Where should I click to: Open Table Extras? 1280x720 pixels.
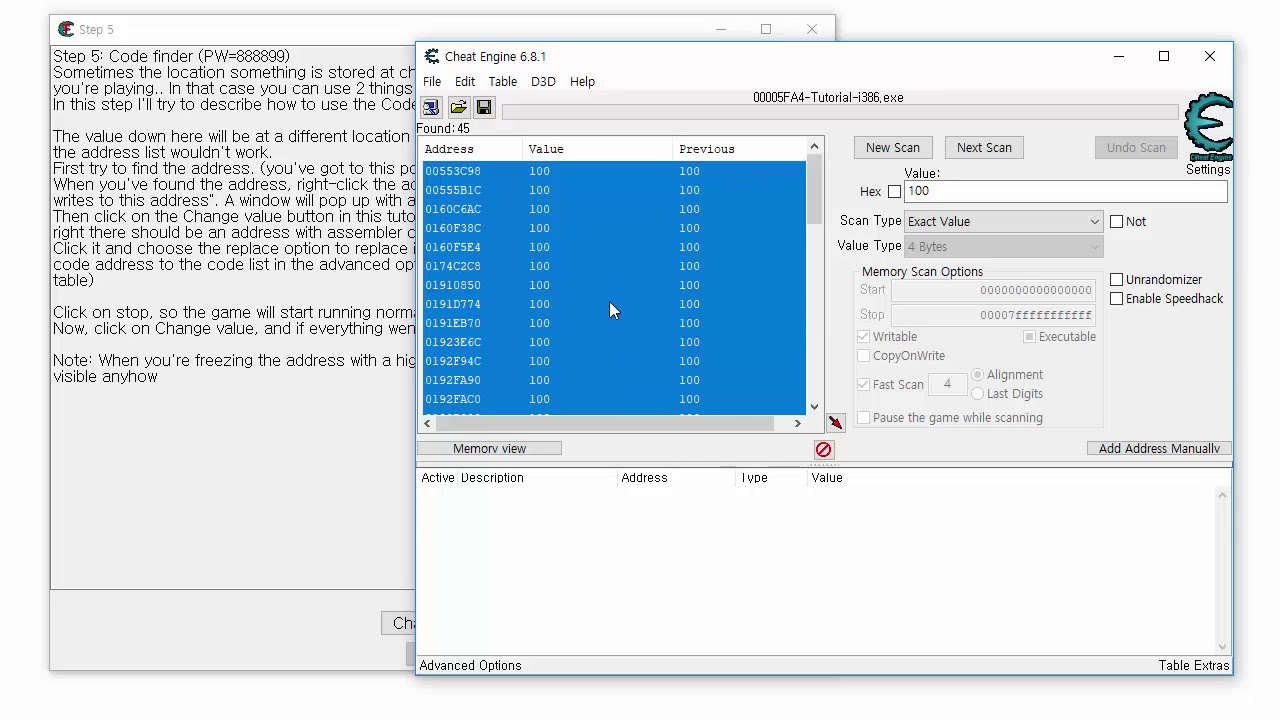pos(1194,666)
